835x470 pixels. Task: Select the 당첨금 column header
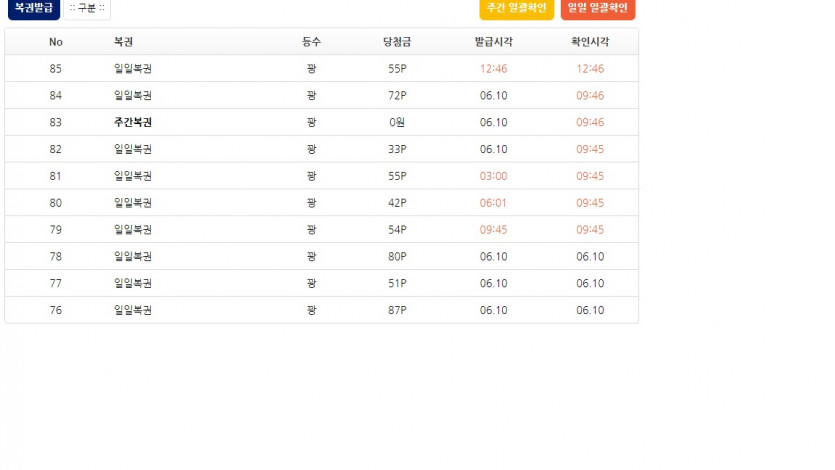397,42
